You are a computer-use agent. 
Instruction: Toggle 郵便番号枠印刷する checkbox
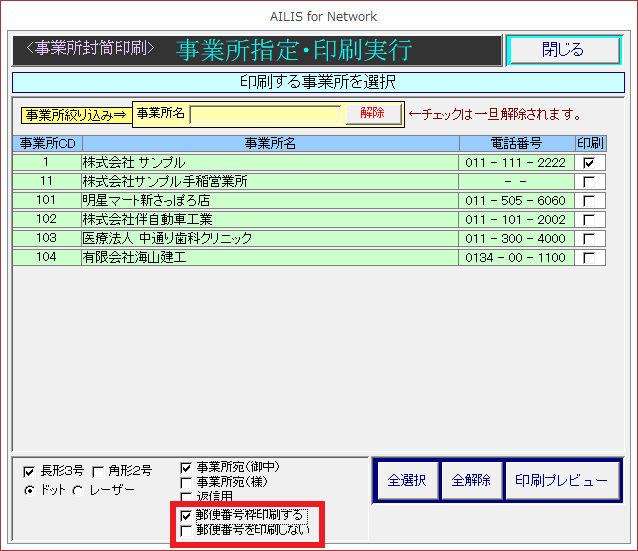click(186, 515)
